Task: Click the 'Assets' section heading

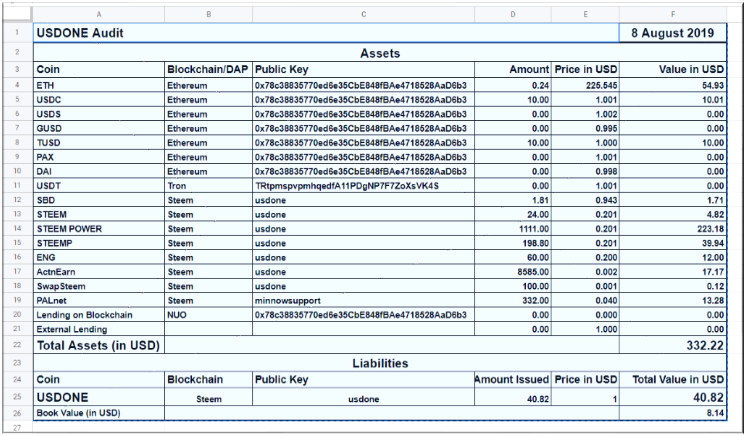Action: click(x=380, y=53)
